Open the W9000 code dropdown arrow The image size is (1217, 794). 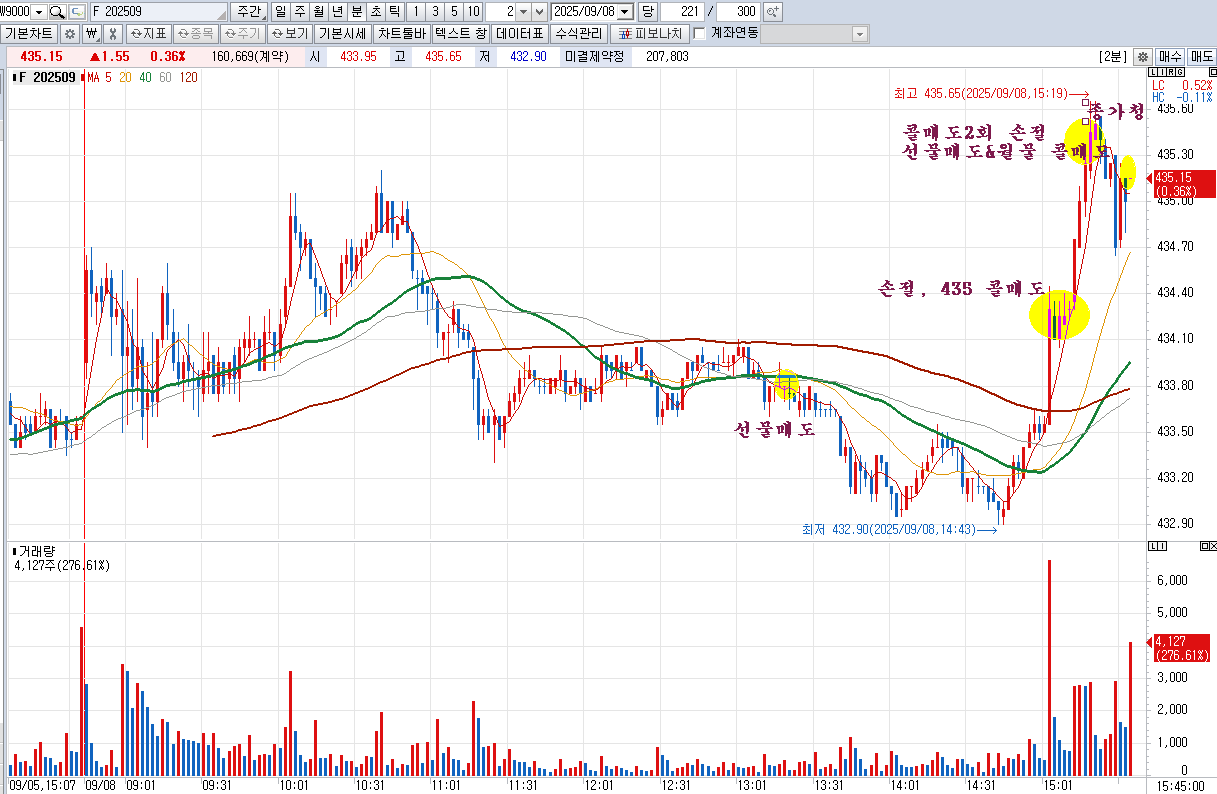click(x=38, y=12)
